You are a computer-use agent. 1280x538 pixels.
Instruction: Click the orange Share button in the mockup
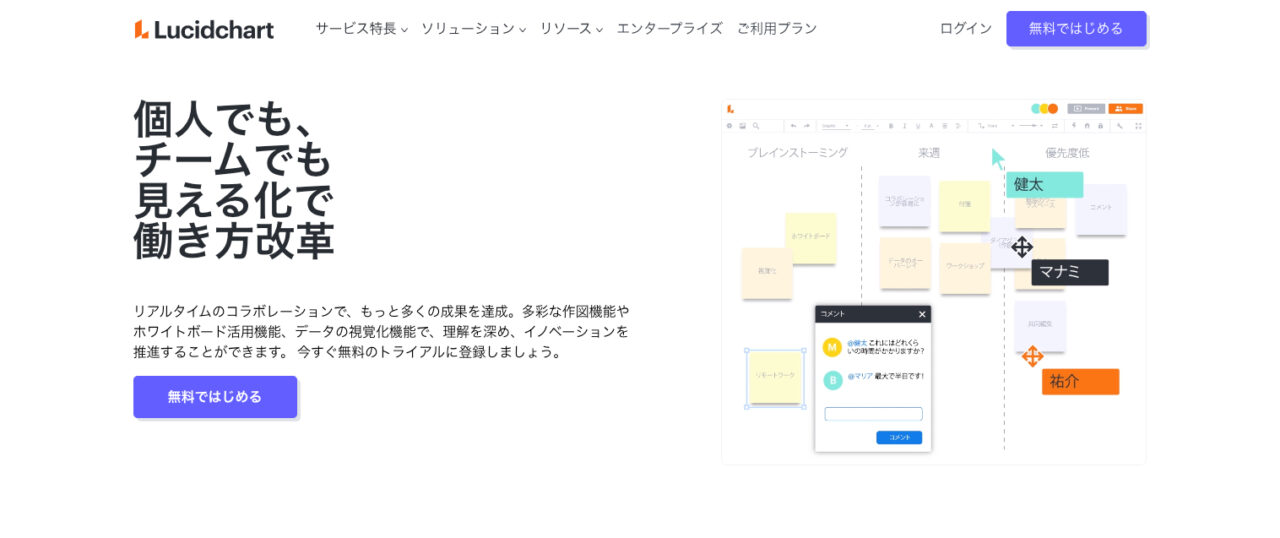coord(1125,108)
